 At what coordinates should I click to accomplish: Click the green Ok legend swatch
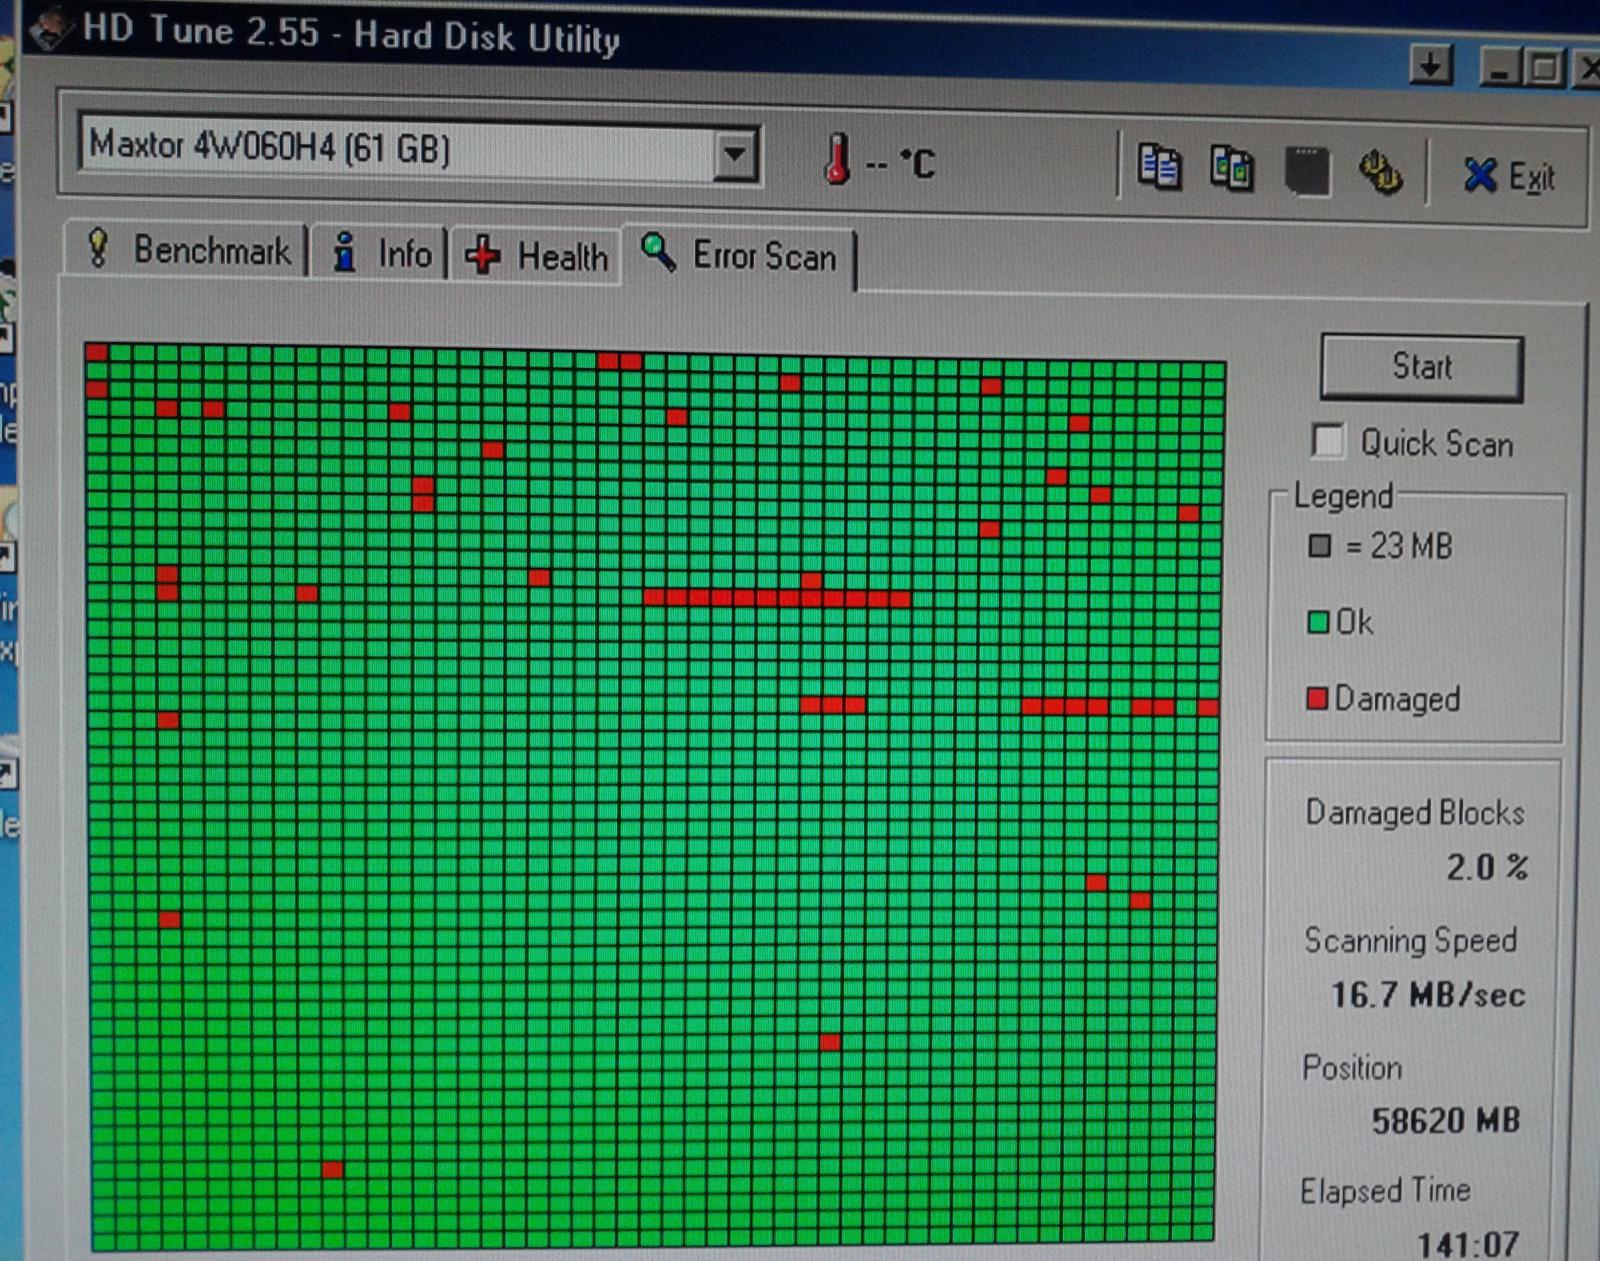coord(1318,622)
